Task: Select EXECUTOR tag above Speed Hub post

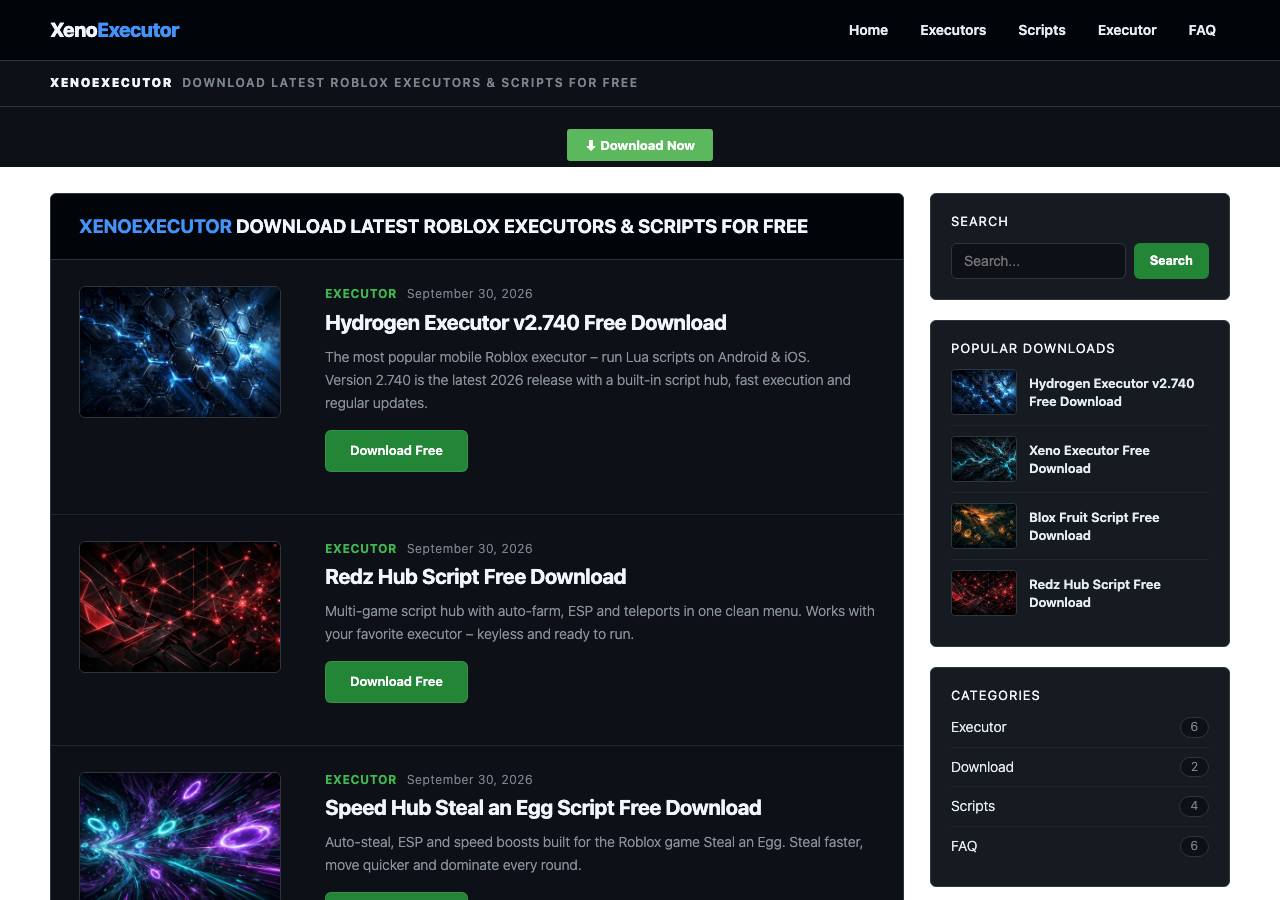Action: coord(361,779)
